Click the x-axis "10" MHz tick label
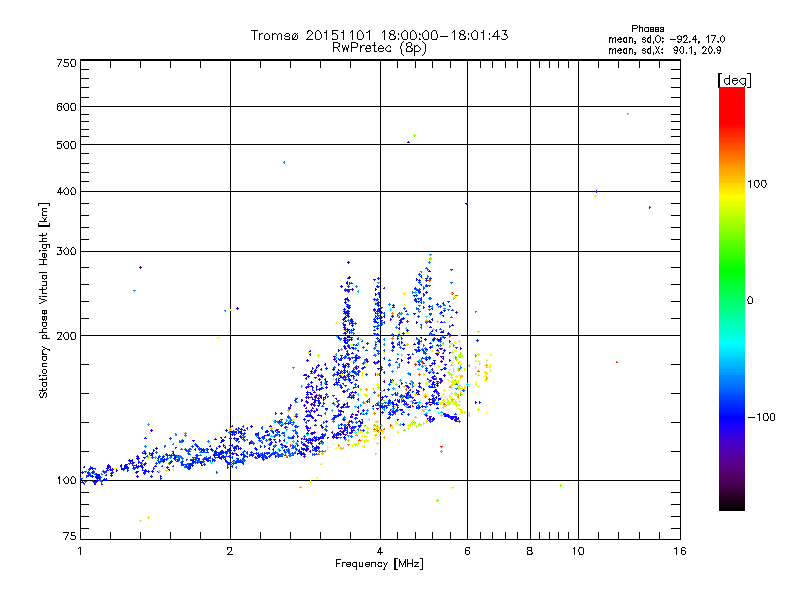The image size is (800, 600). [578, 551]
